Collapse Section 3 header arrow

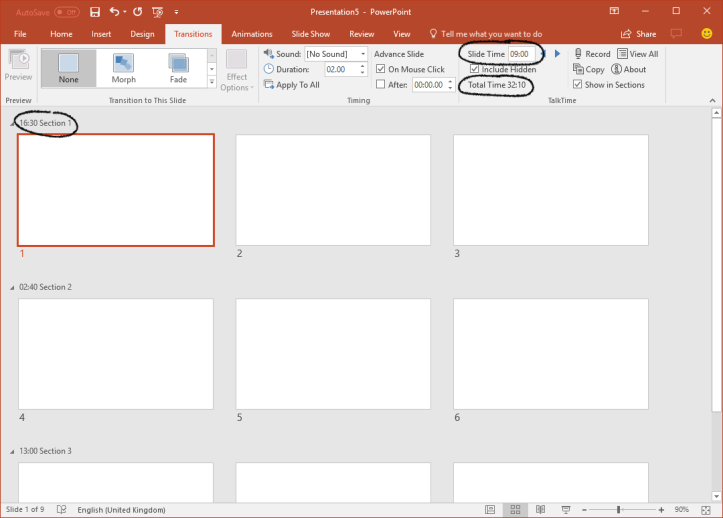pos(13,452)
